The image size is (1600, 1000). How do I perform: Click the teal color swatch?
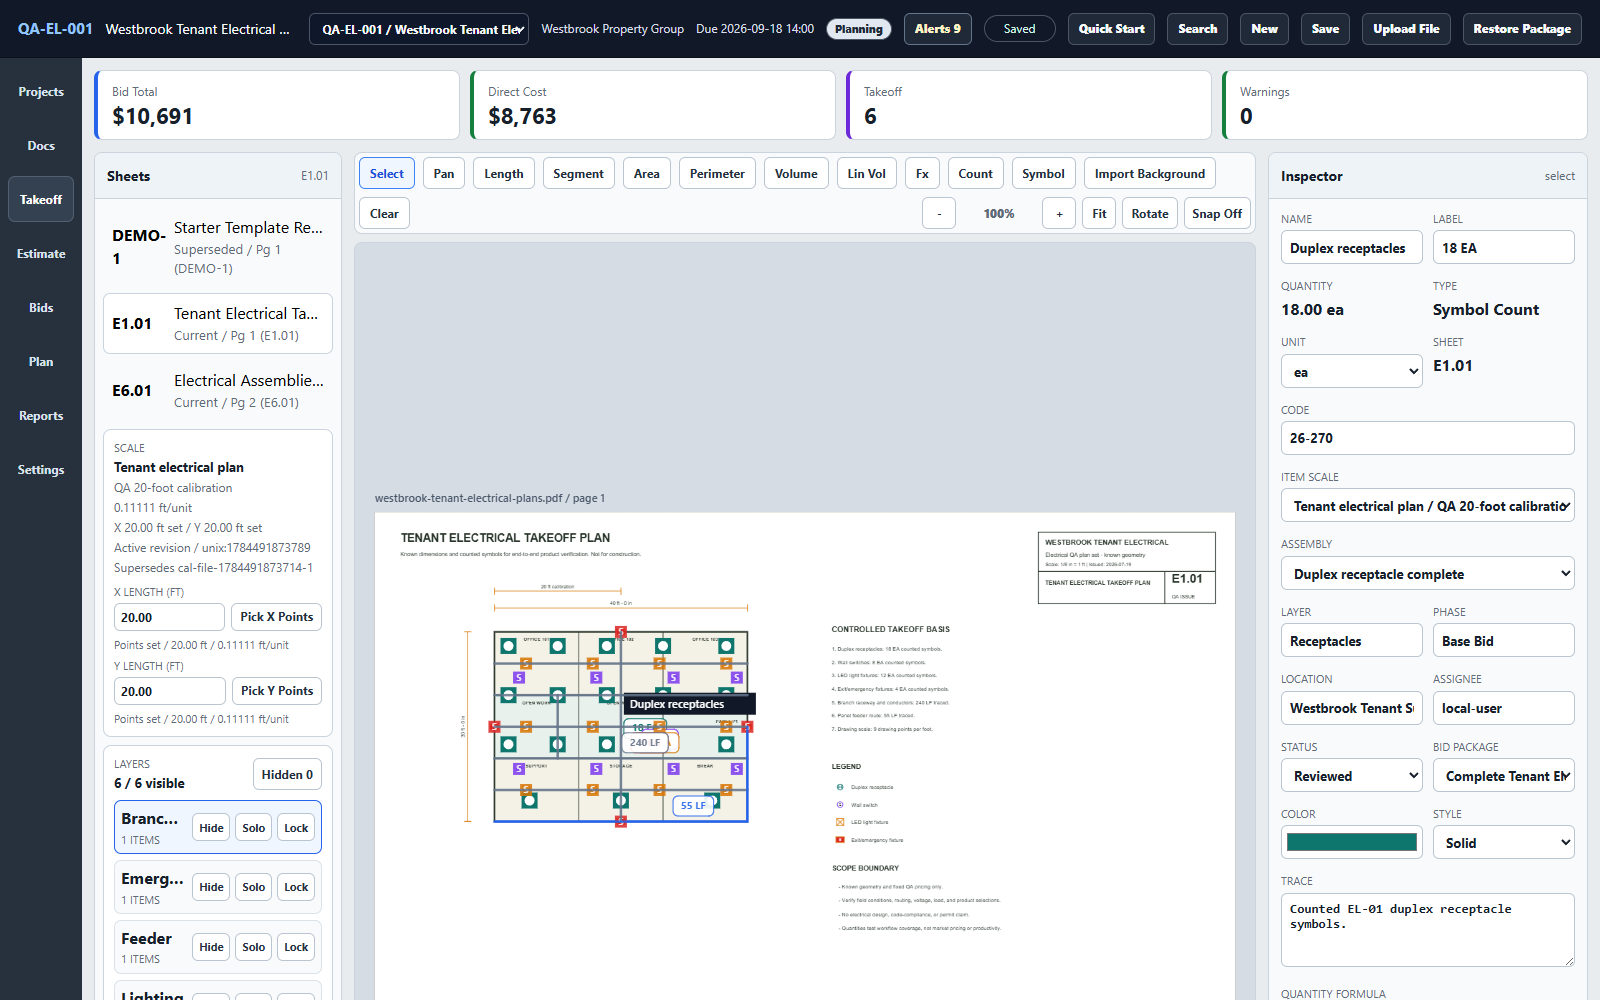(x=1351, y=842)
